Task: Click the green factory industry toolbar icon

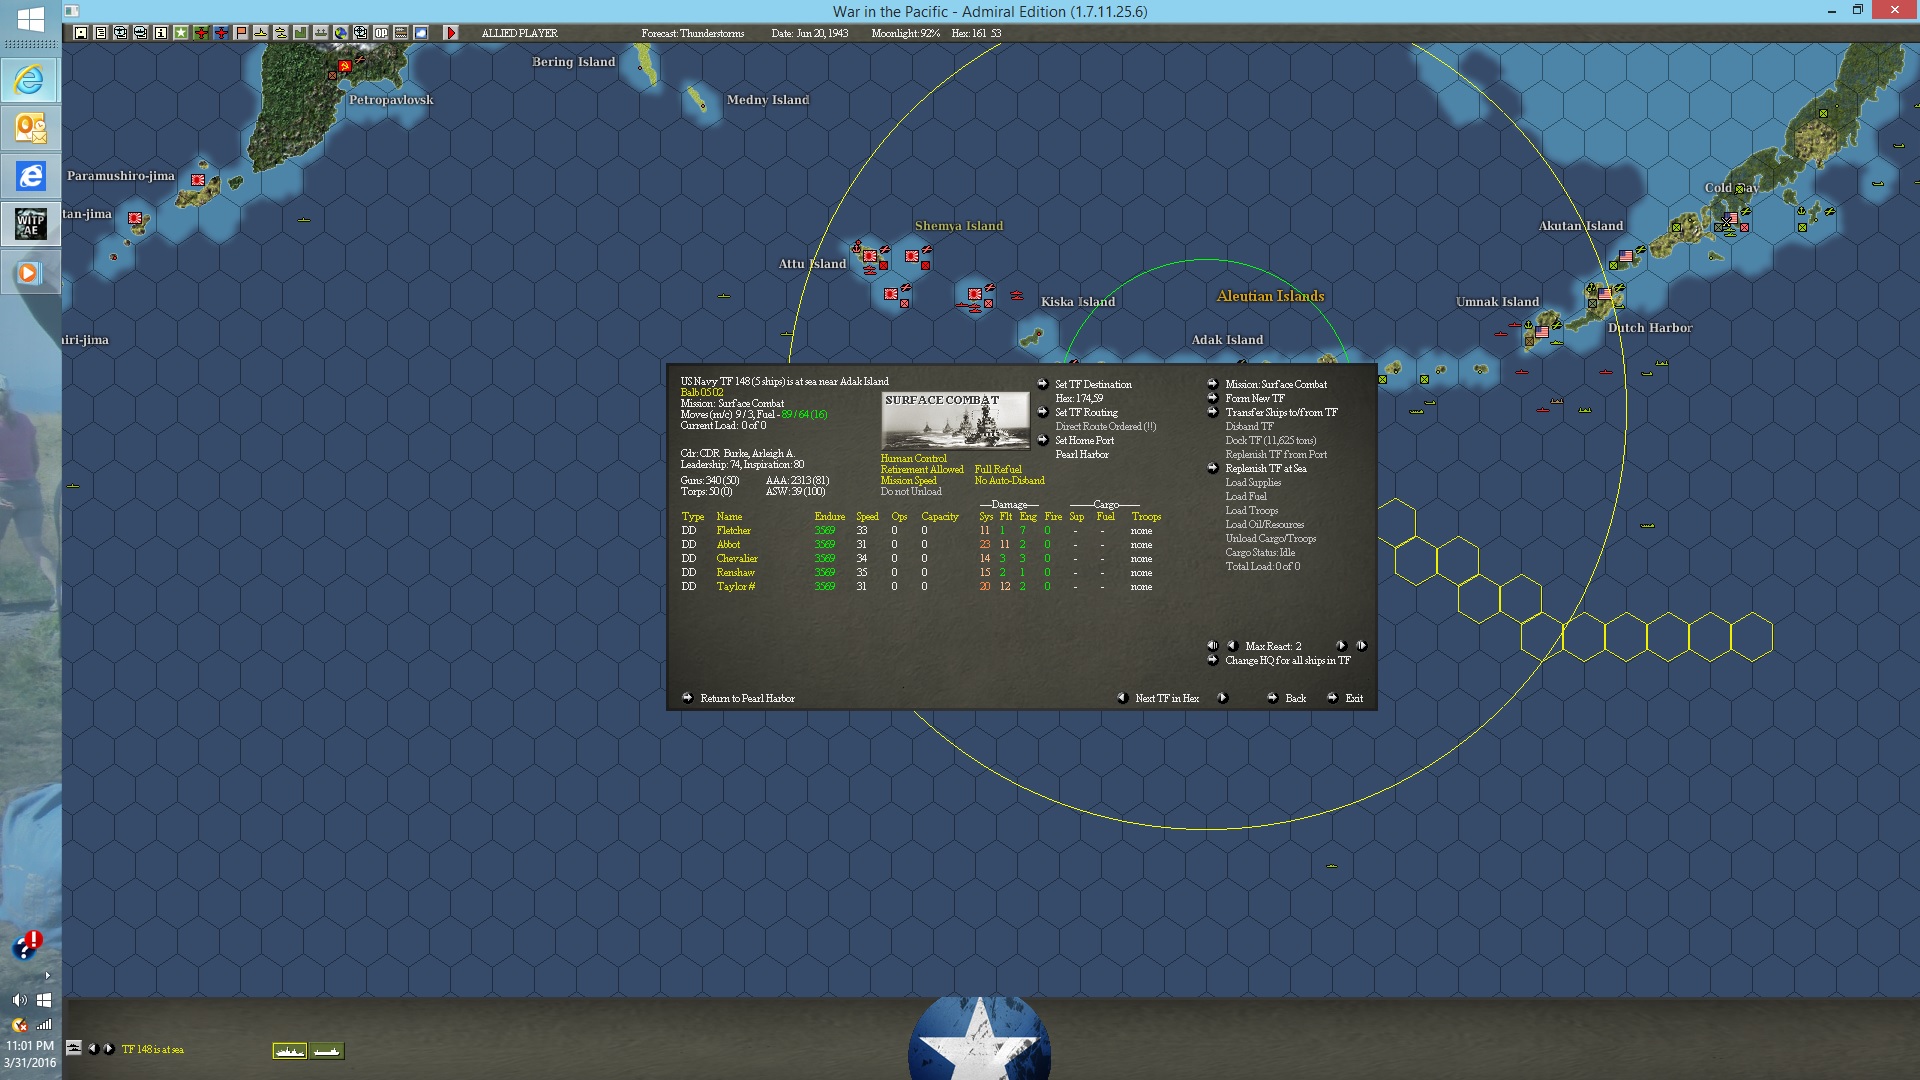Action: 301,33
